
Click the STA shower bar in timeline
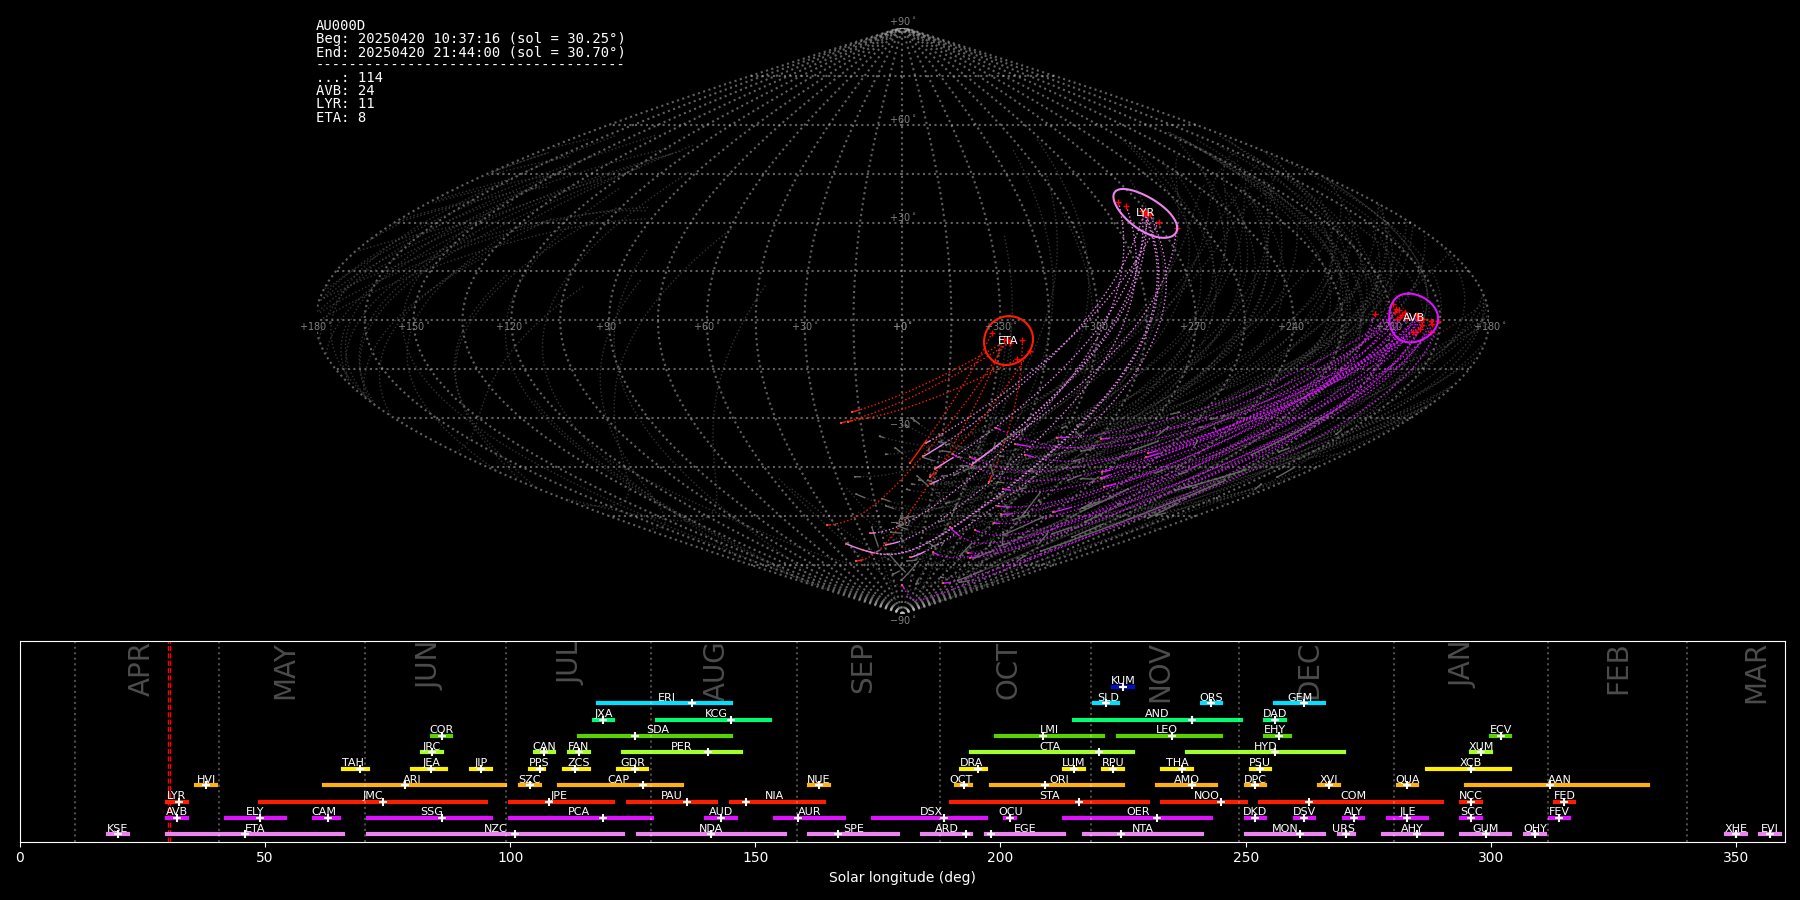tap(1049, 801)
